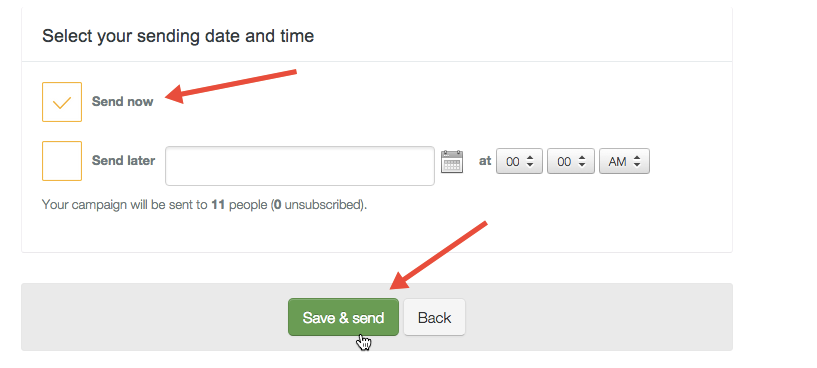This screenshot has width=817, height=368.
Task: Click the up-down arrows on minutes selector
Action: [x=582, y=162]
